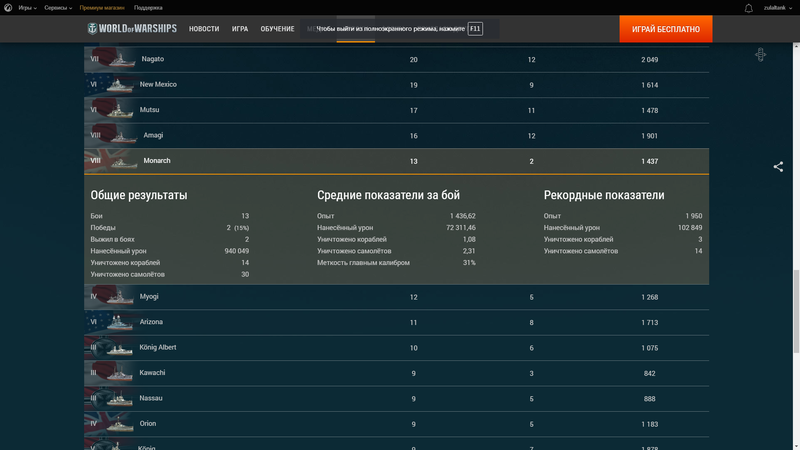Open the НОВОСТИ menu tab
This screenshot has height=450, width=800.
point(204,29)
